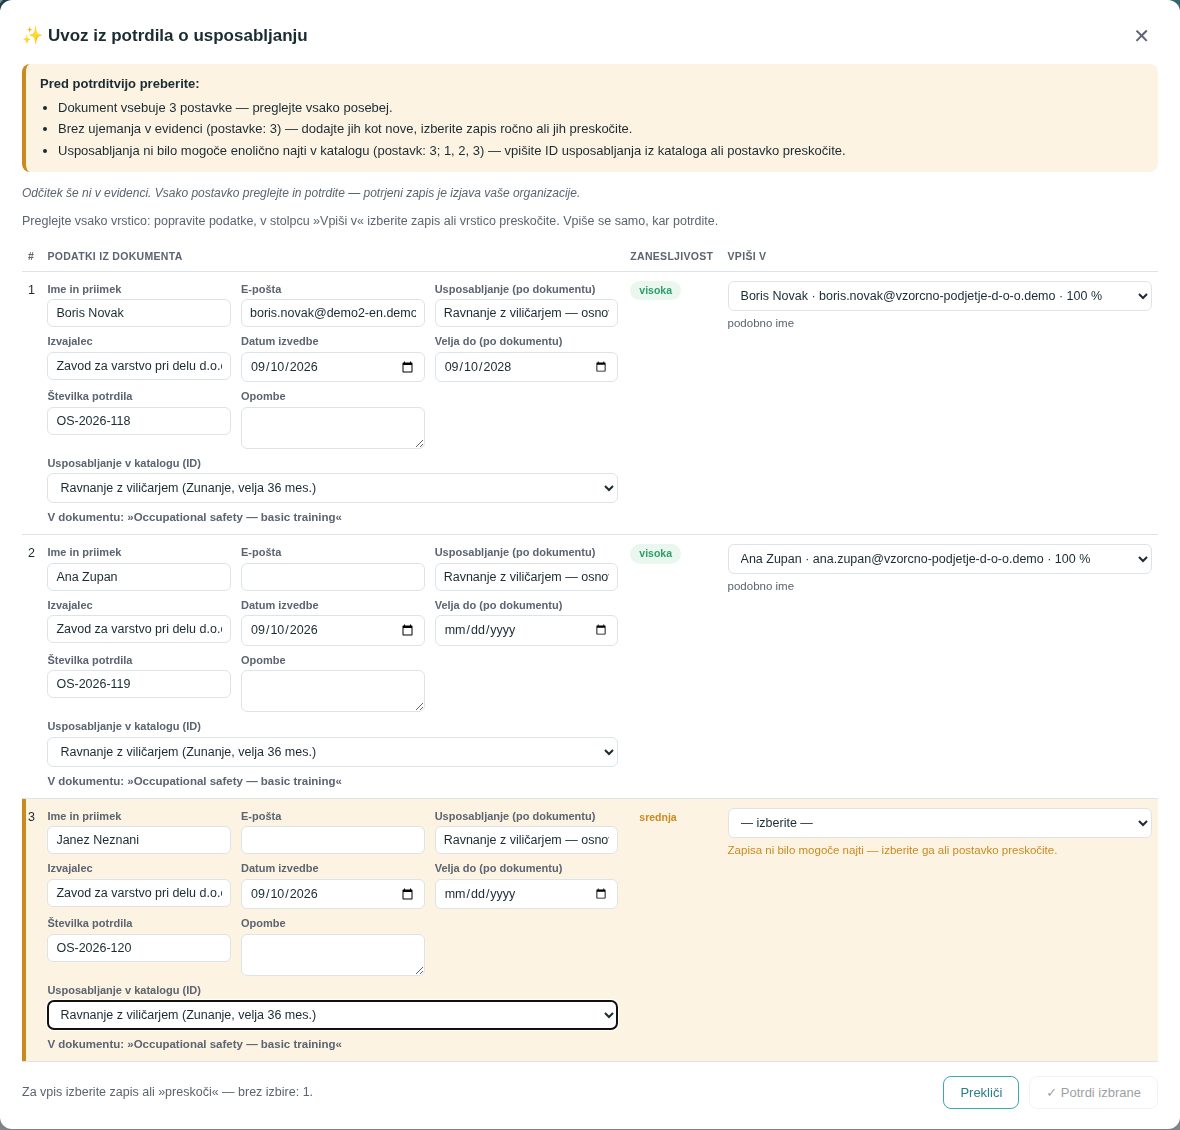Open calendar picker for Boris Novak's Velja do
The height and width of the screenshot is (1130, 1180).
click(601, 367)
